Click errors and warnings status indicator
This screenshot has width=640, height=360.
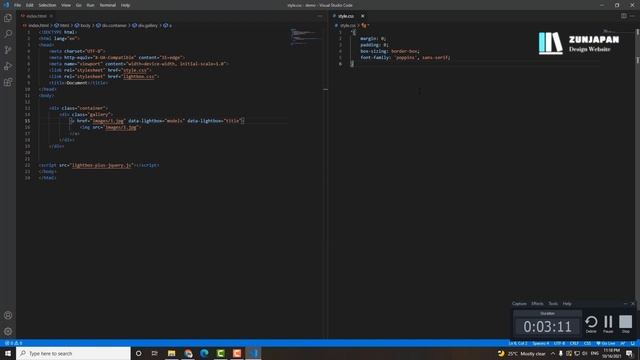[13, 343]
